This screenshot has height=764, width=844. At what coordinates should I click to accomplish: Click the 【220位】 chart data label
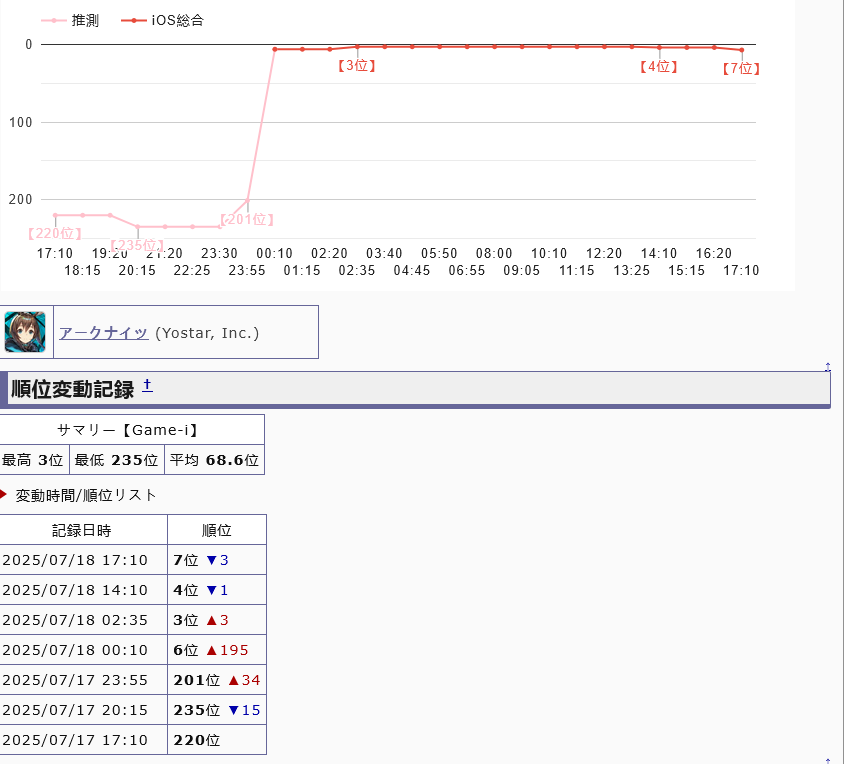pos(55,233)
